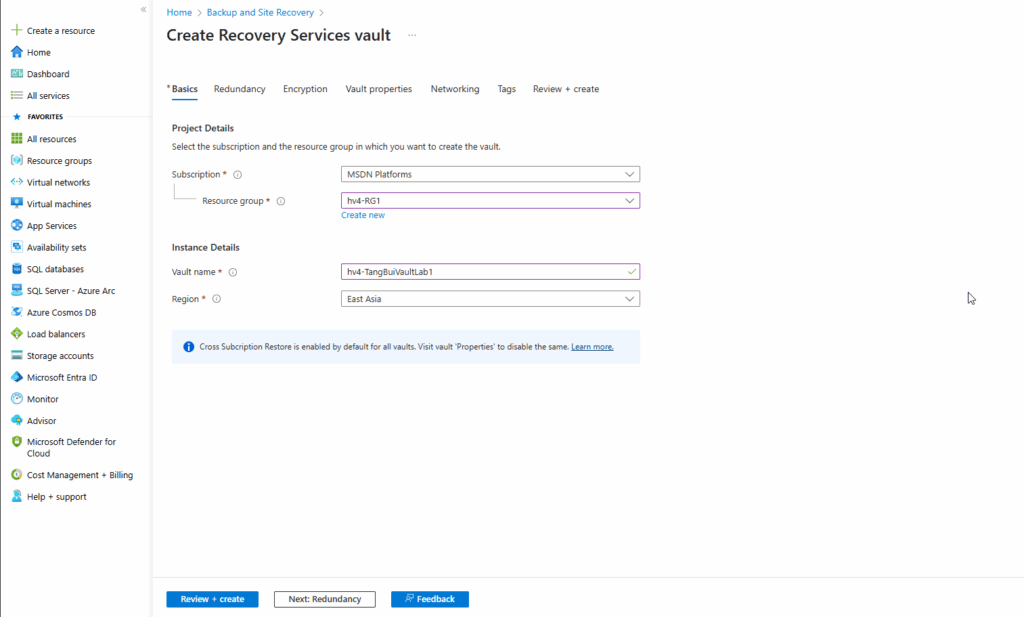Click the info icon beside Subscription
The width and height of the screenshot is (1024, 617).
(238, 174)
